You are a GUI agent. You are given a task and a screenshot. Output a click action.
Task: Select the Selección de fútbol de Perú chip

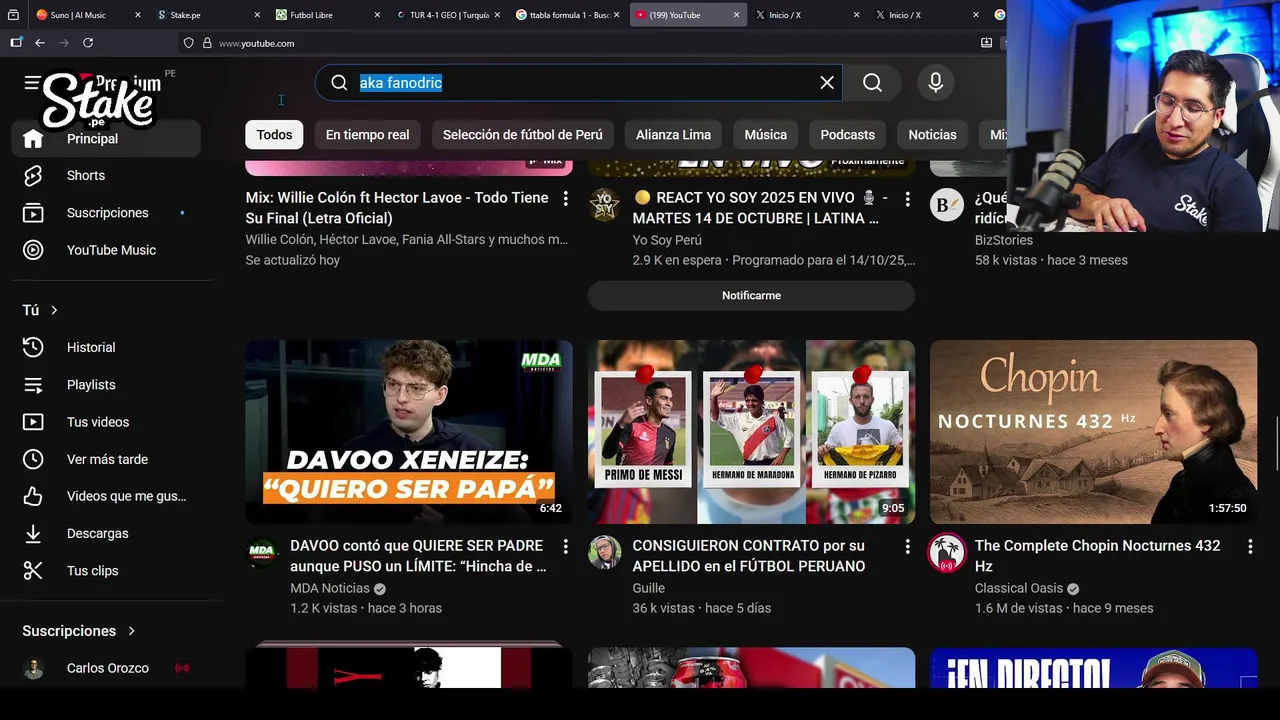[x=523, y=134]
